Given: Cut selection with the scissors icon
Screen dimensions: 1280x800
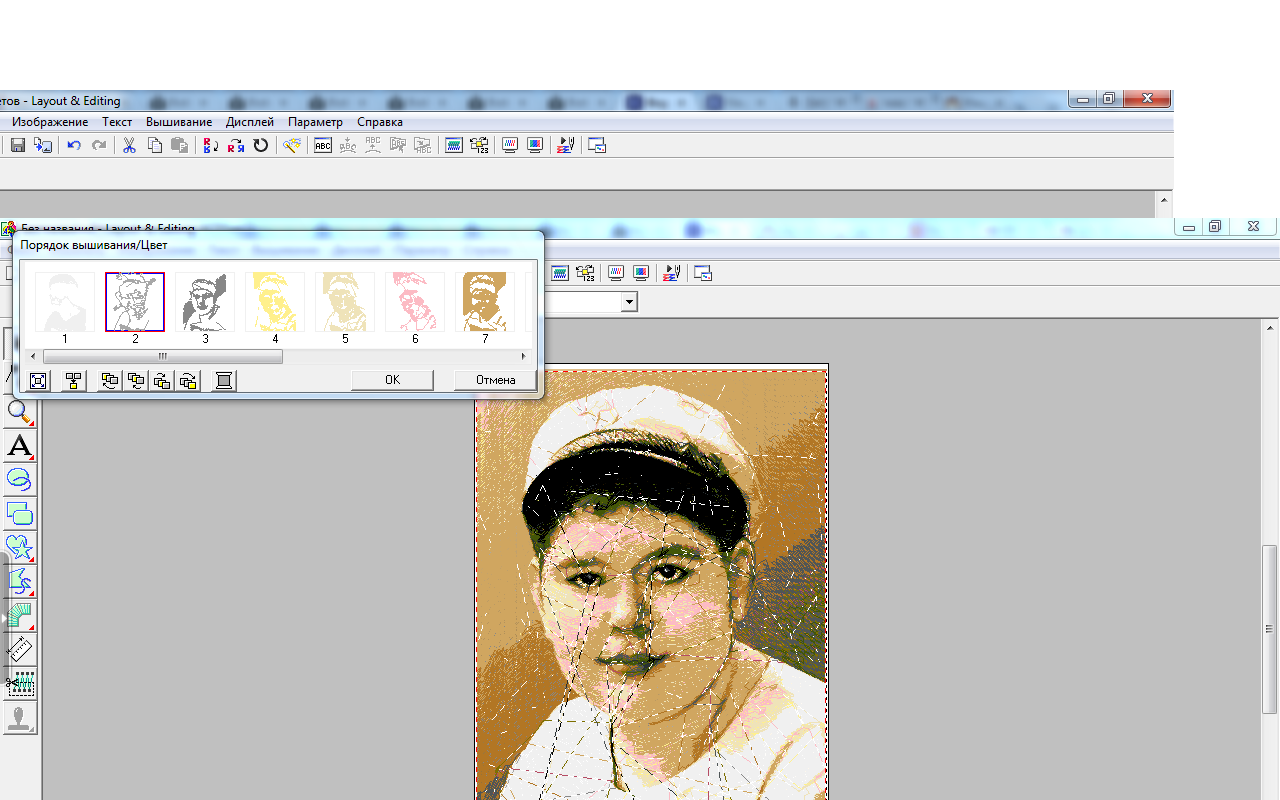Looking at the screenshot, I should 129,145.
